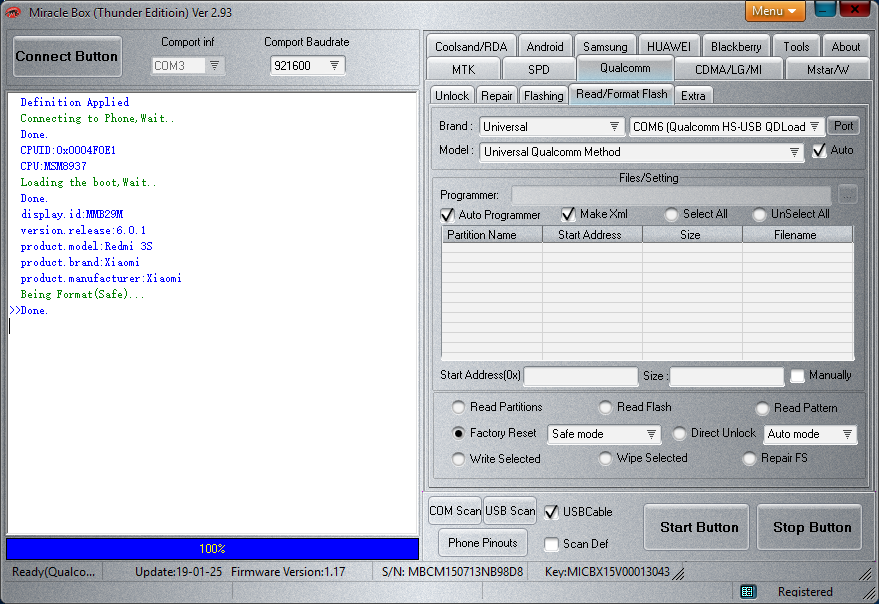Enable the Manually checkbox
This screenshot has height=604, width=879.
point(797,375)
